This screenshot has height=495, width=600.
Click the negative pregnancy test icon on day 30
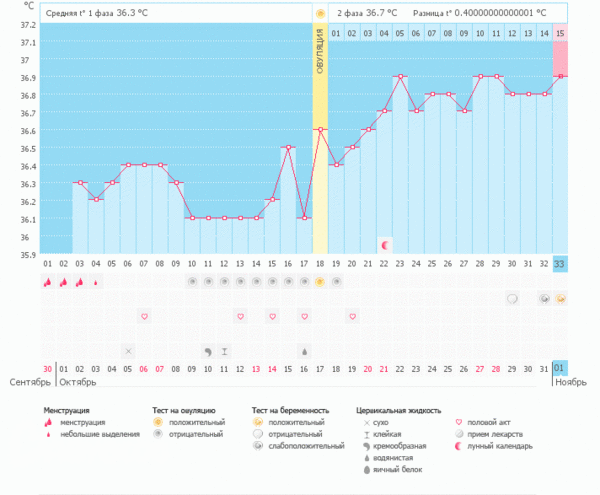[x=512, y=298]
